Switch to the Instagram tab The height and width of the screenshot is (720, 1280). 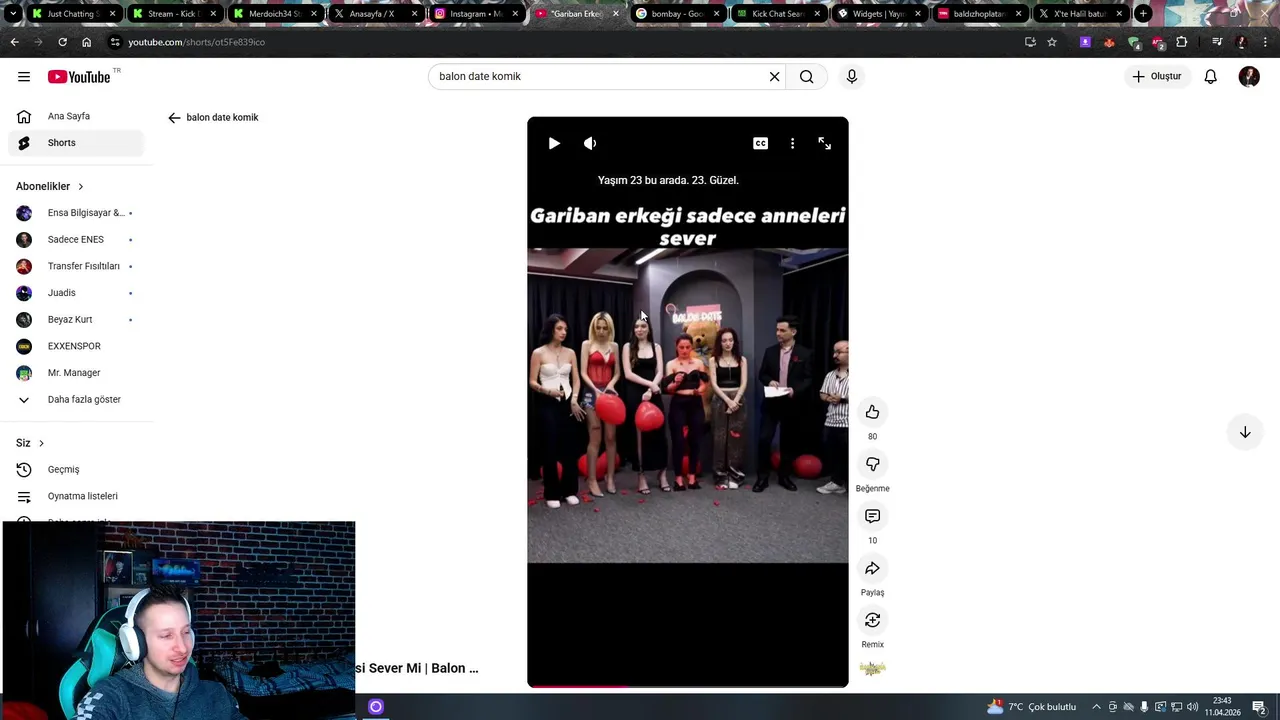click(x=476, y=14)
